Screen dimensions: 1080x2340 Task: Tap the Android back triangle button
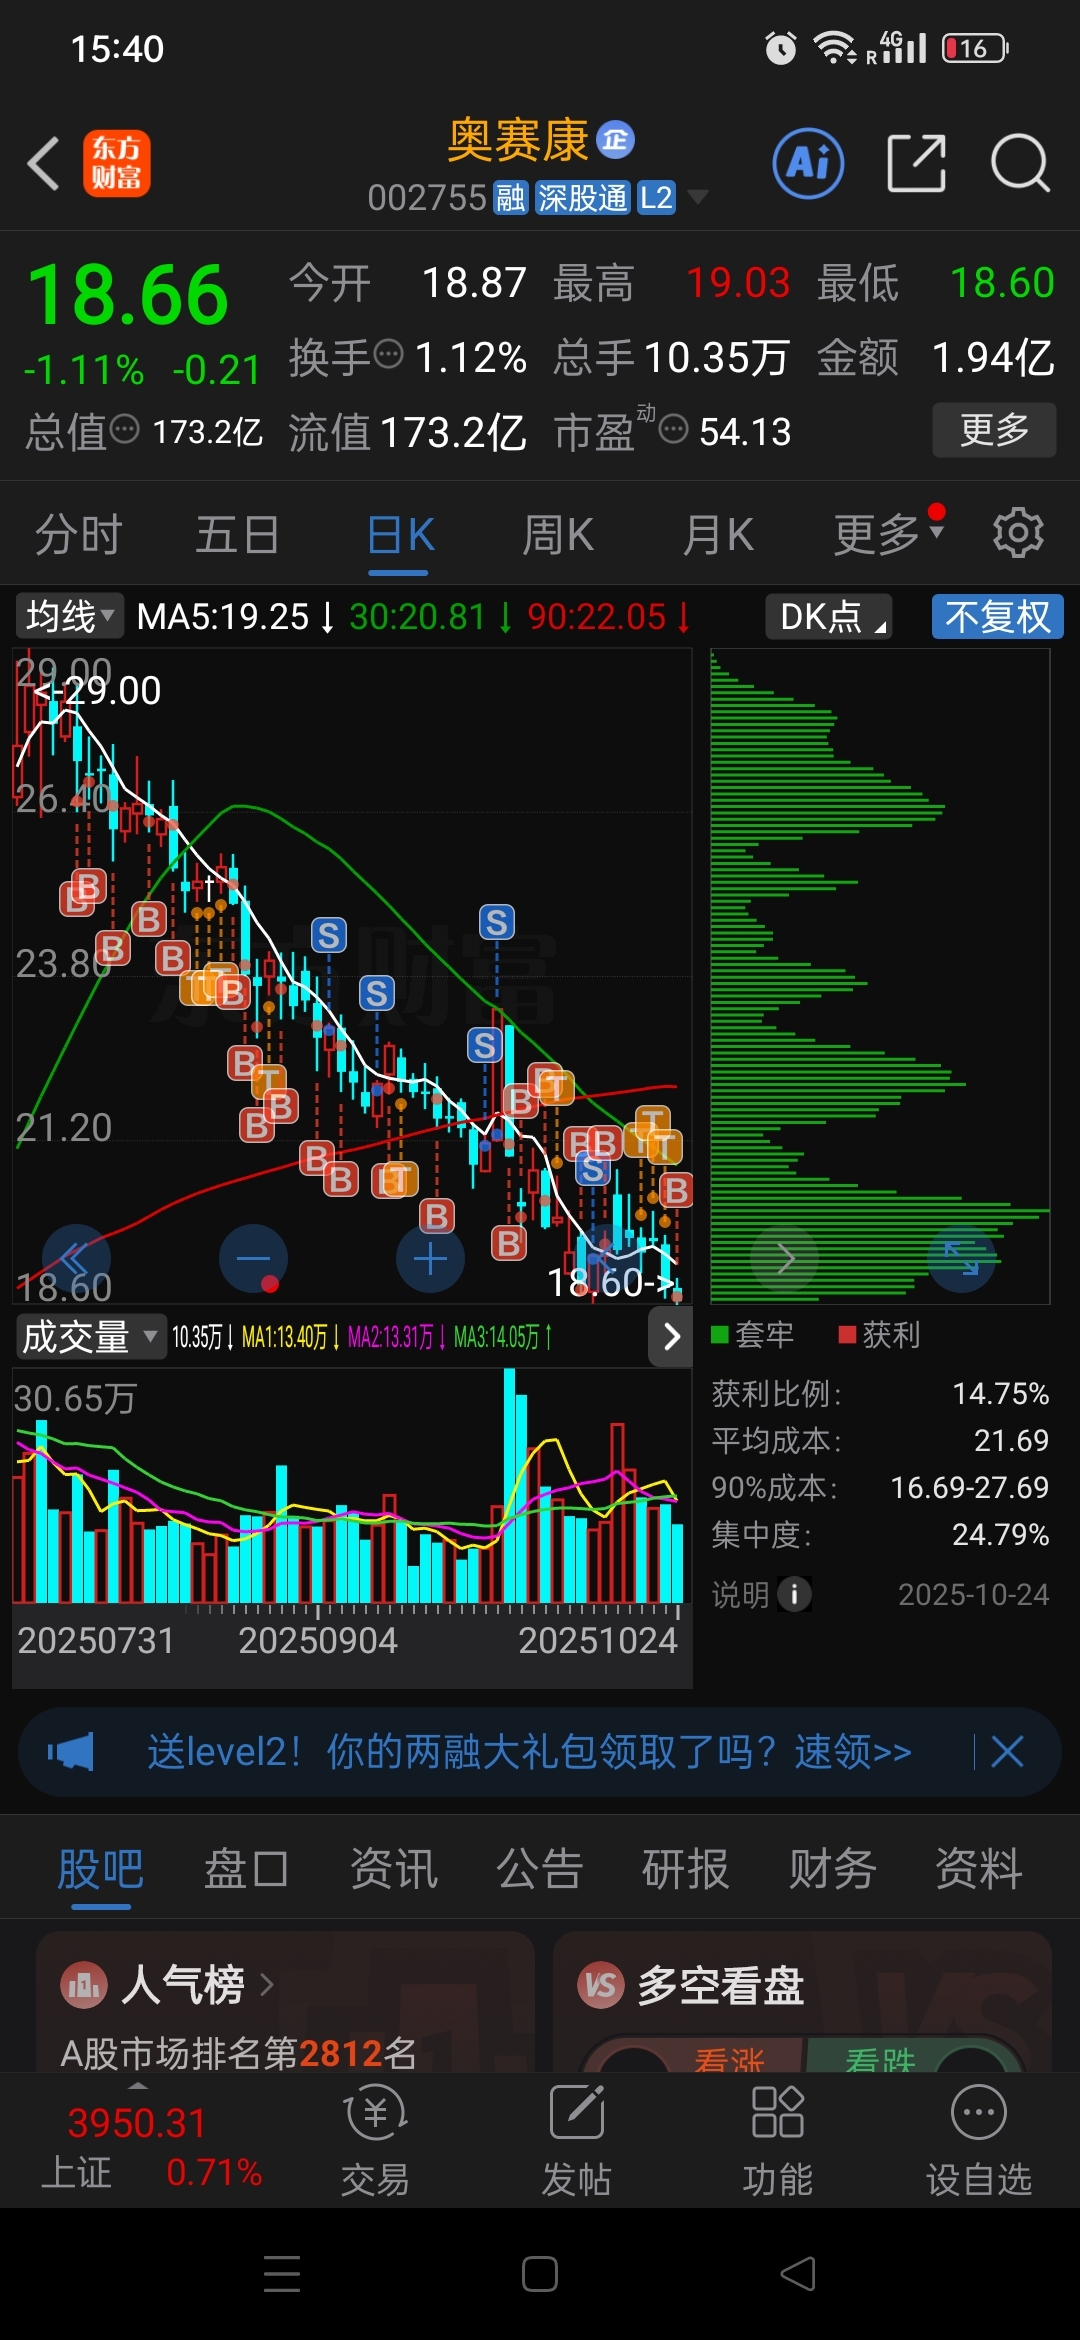pos(798,2274)
